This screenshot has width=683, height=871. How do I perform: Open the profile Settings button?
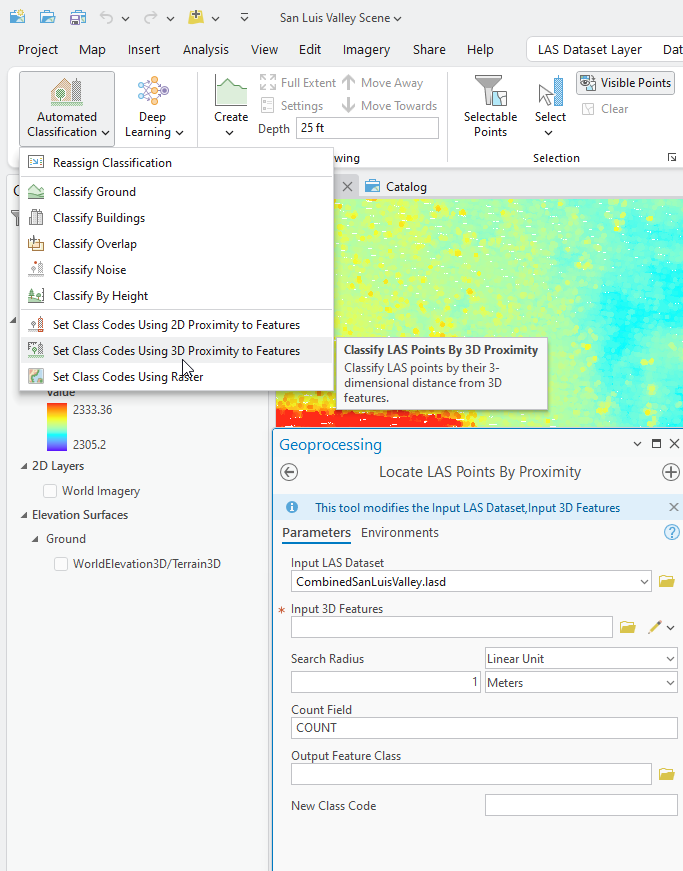(x=292, y=106)
